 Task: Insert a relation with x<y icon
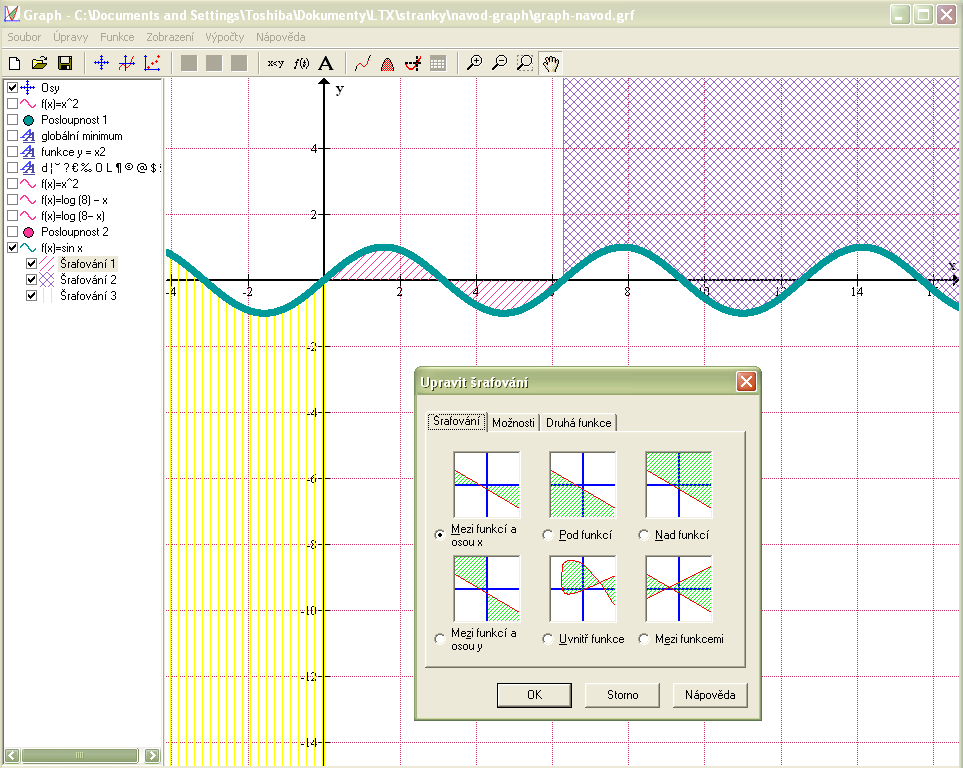[276, 63]
